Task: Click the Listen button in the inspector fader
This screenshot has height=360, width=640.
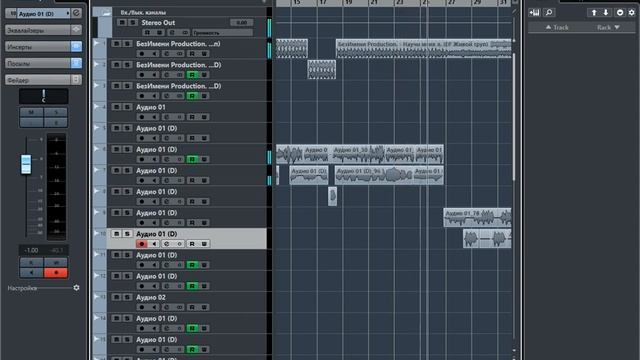Action: tap(31, 122)
